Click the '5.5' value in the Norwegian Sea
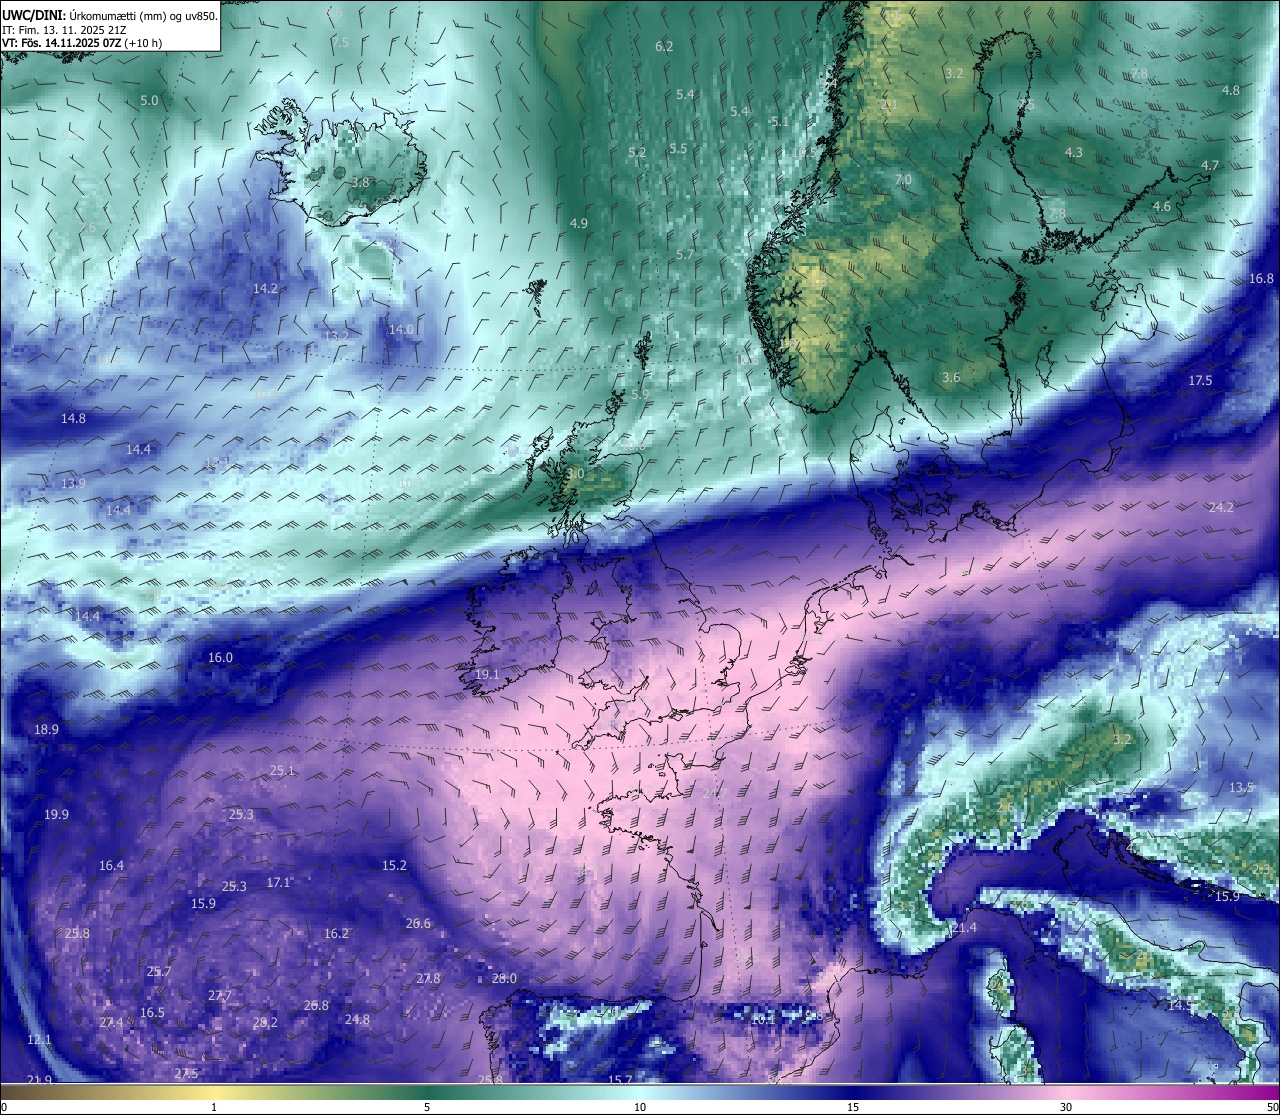The image size is (1280, 1115). point(678,149)
